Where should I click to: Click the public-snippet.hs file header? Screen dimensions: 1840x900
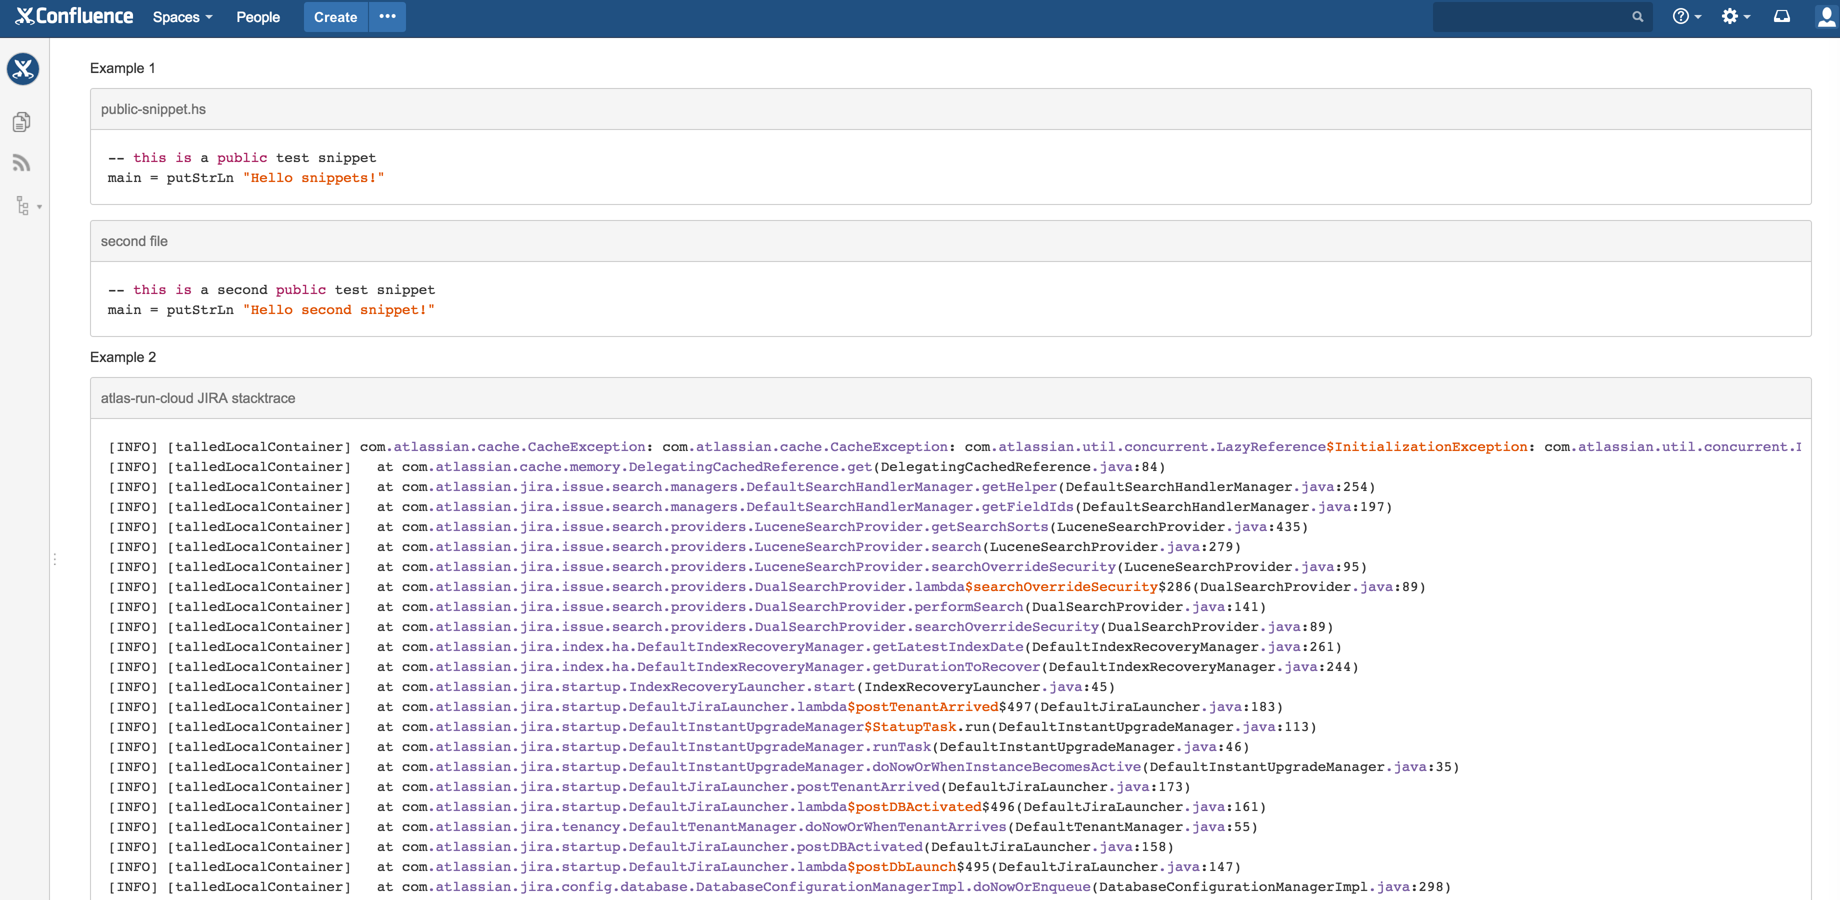click(950, 109)
